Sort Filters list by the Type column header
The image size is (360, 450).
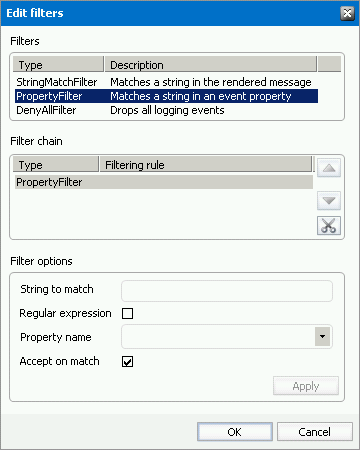58,64
